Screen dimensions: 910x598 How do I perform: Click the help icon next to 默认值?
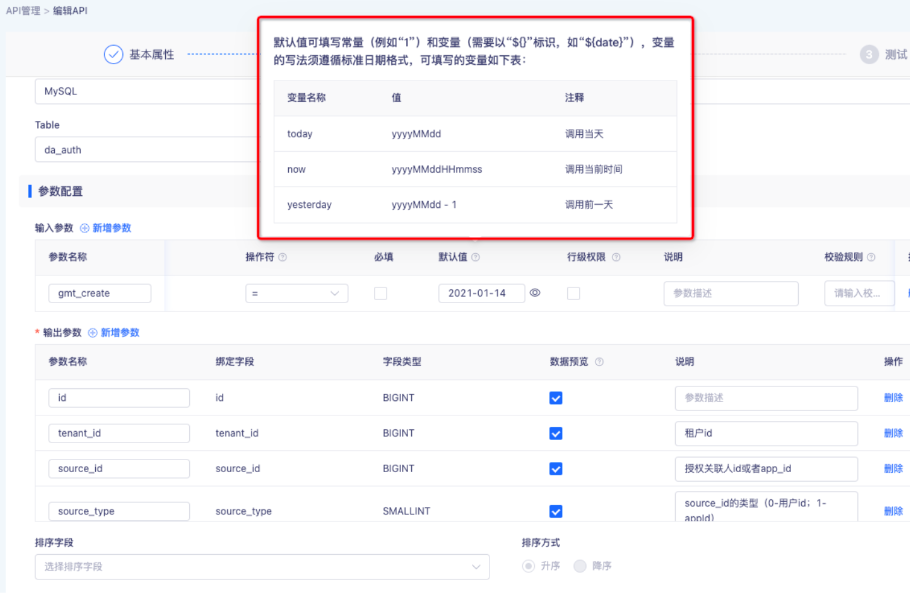click(476, 257)
